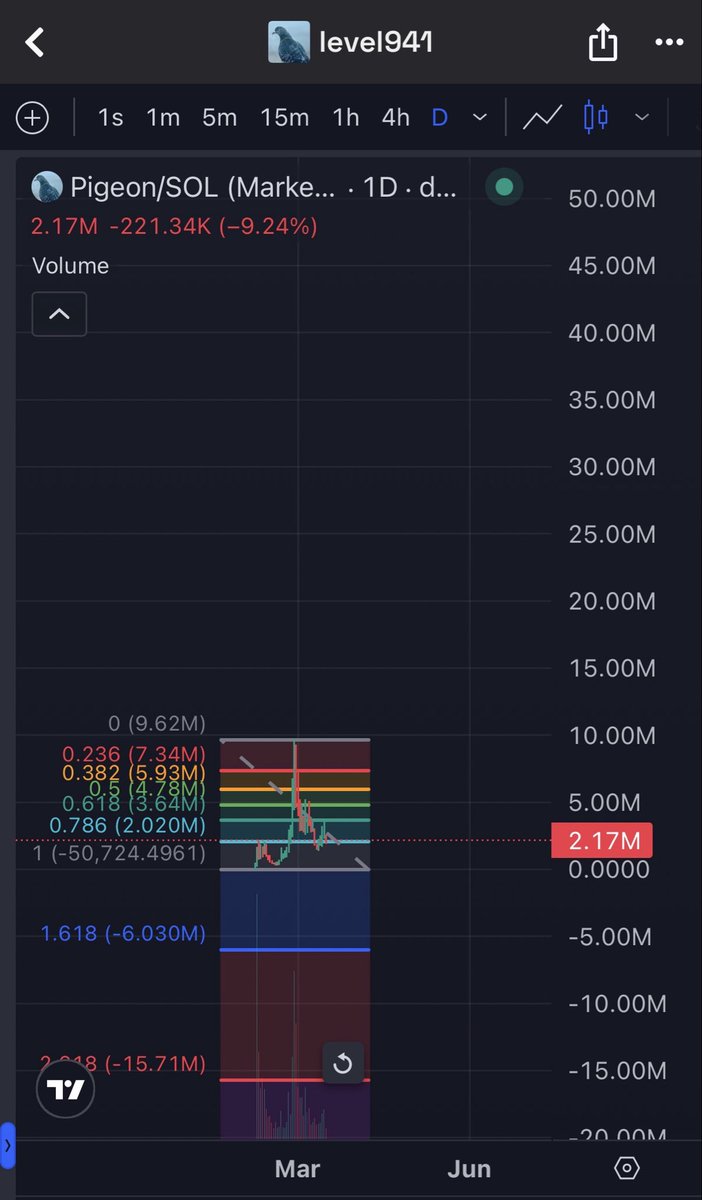Open chart settings hexagon icon
702x1200 pixels.
[627, 1168]
